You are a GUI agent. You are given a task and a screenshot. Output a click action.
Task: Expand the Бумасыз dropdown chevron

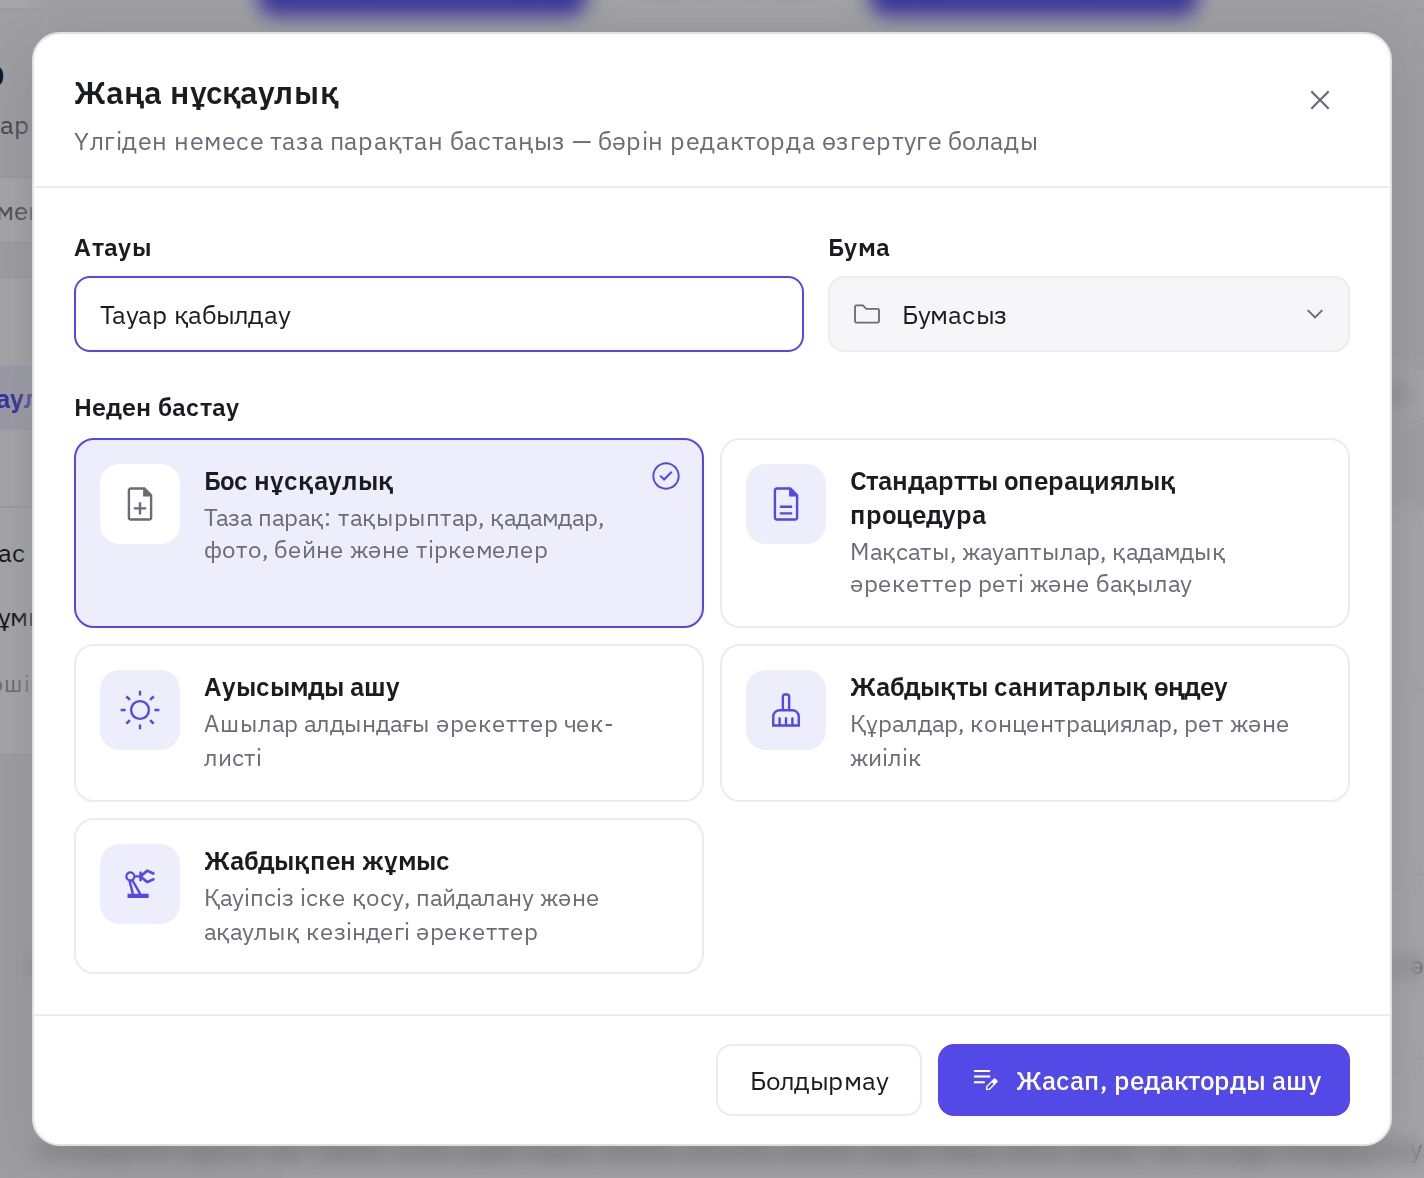tap(1315, 314)
